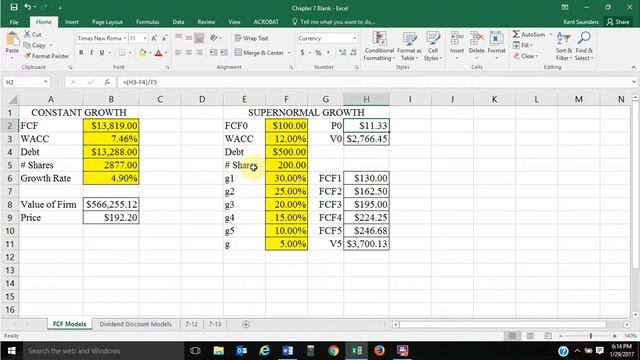Expand the formula bar
Viewport: 640px width, 360px height.
pos(633,82)
